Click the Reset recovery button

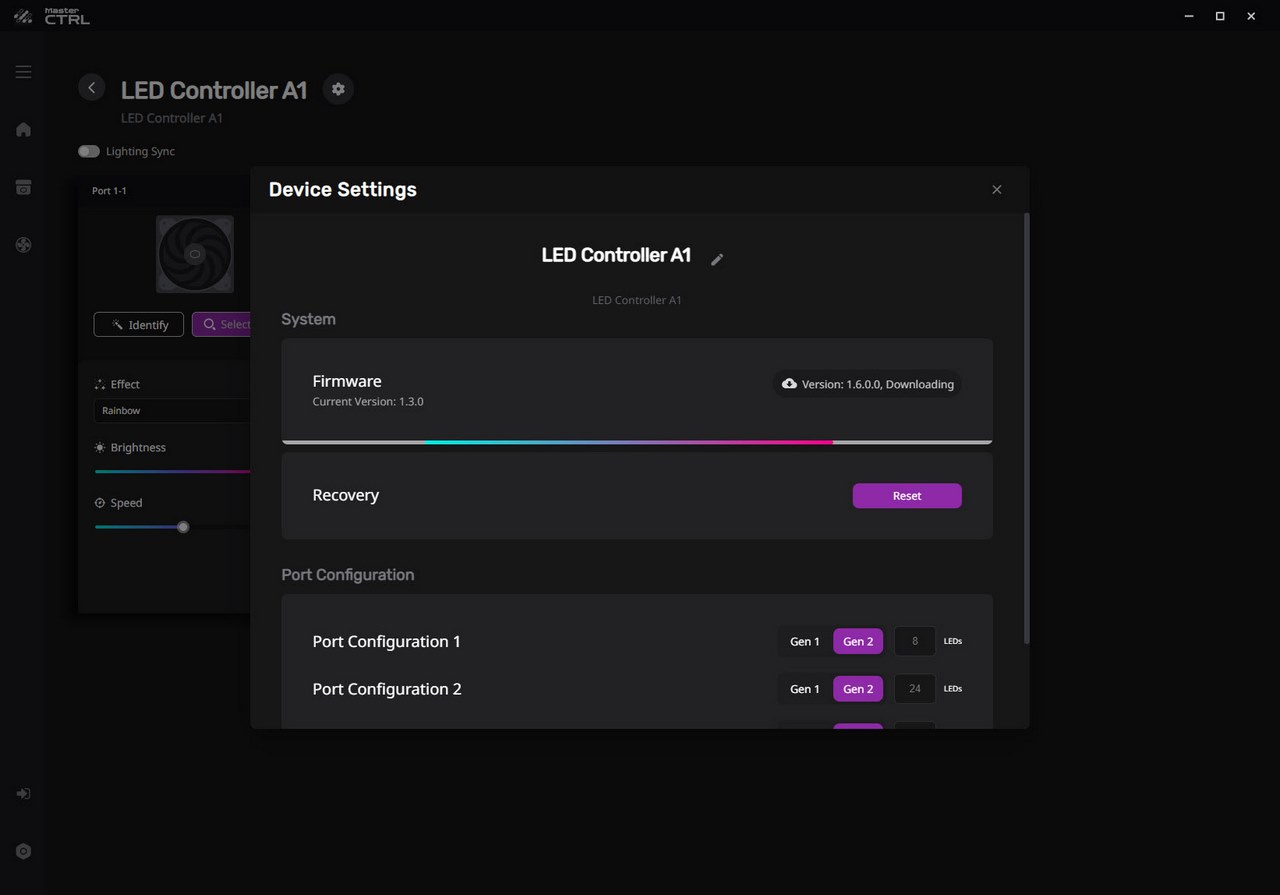(x=907, y=496)
